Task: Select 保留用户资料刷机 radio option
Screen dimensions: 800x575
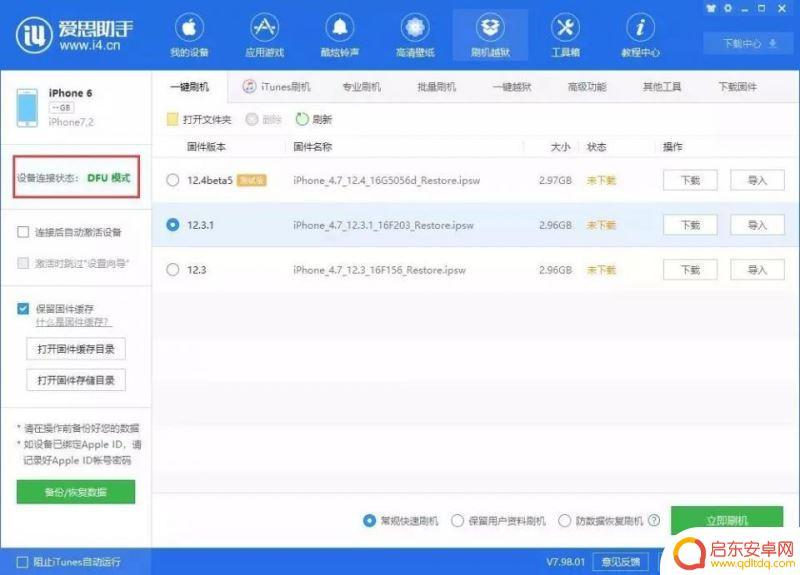Action: point(457,520)
